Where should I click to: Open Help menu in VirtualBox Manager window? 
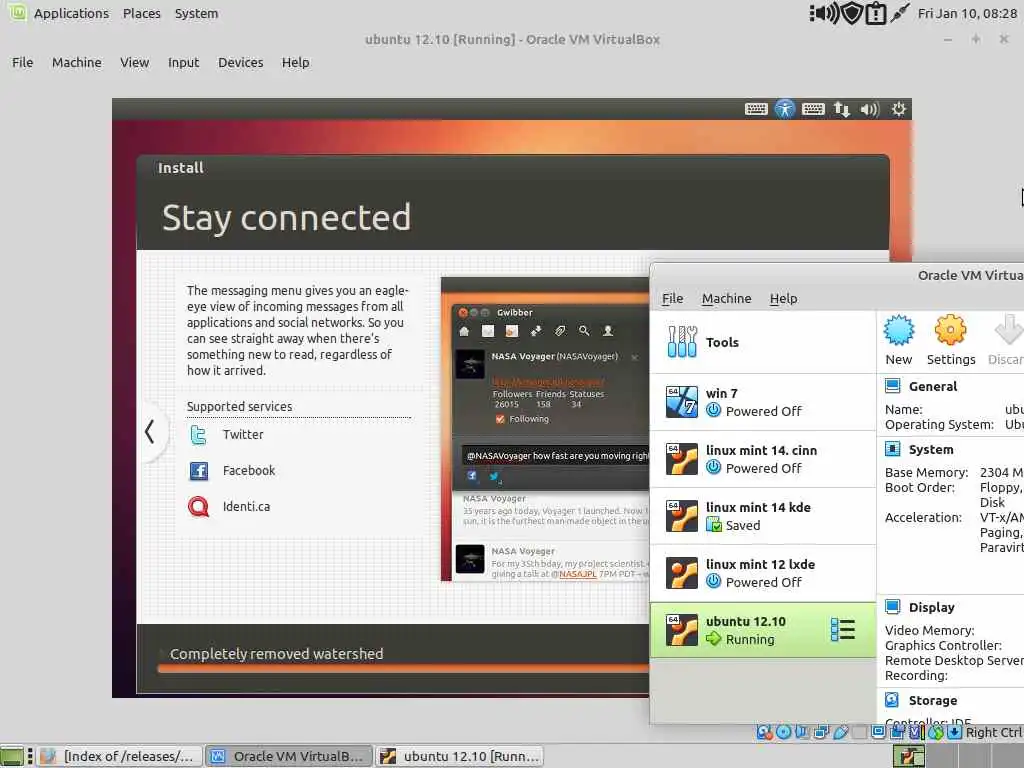[783, 298]
